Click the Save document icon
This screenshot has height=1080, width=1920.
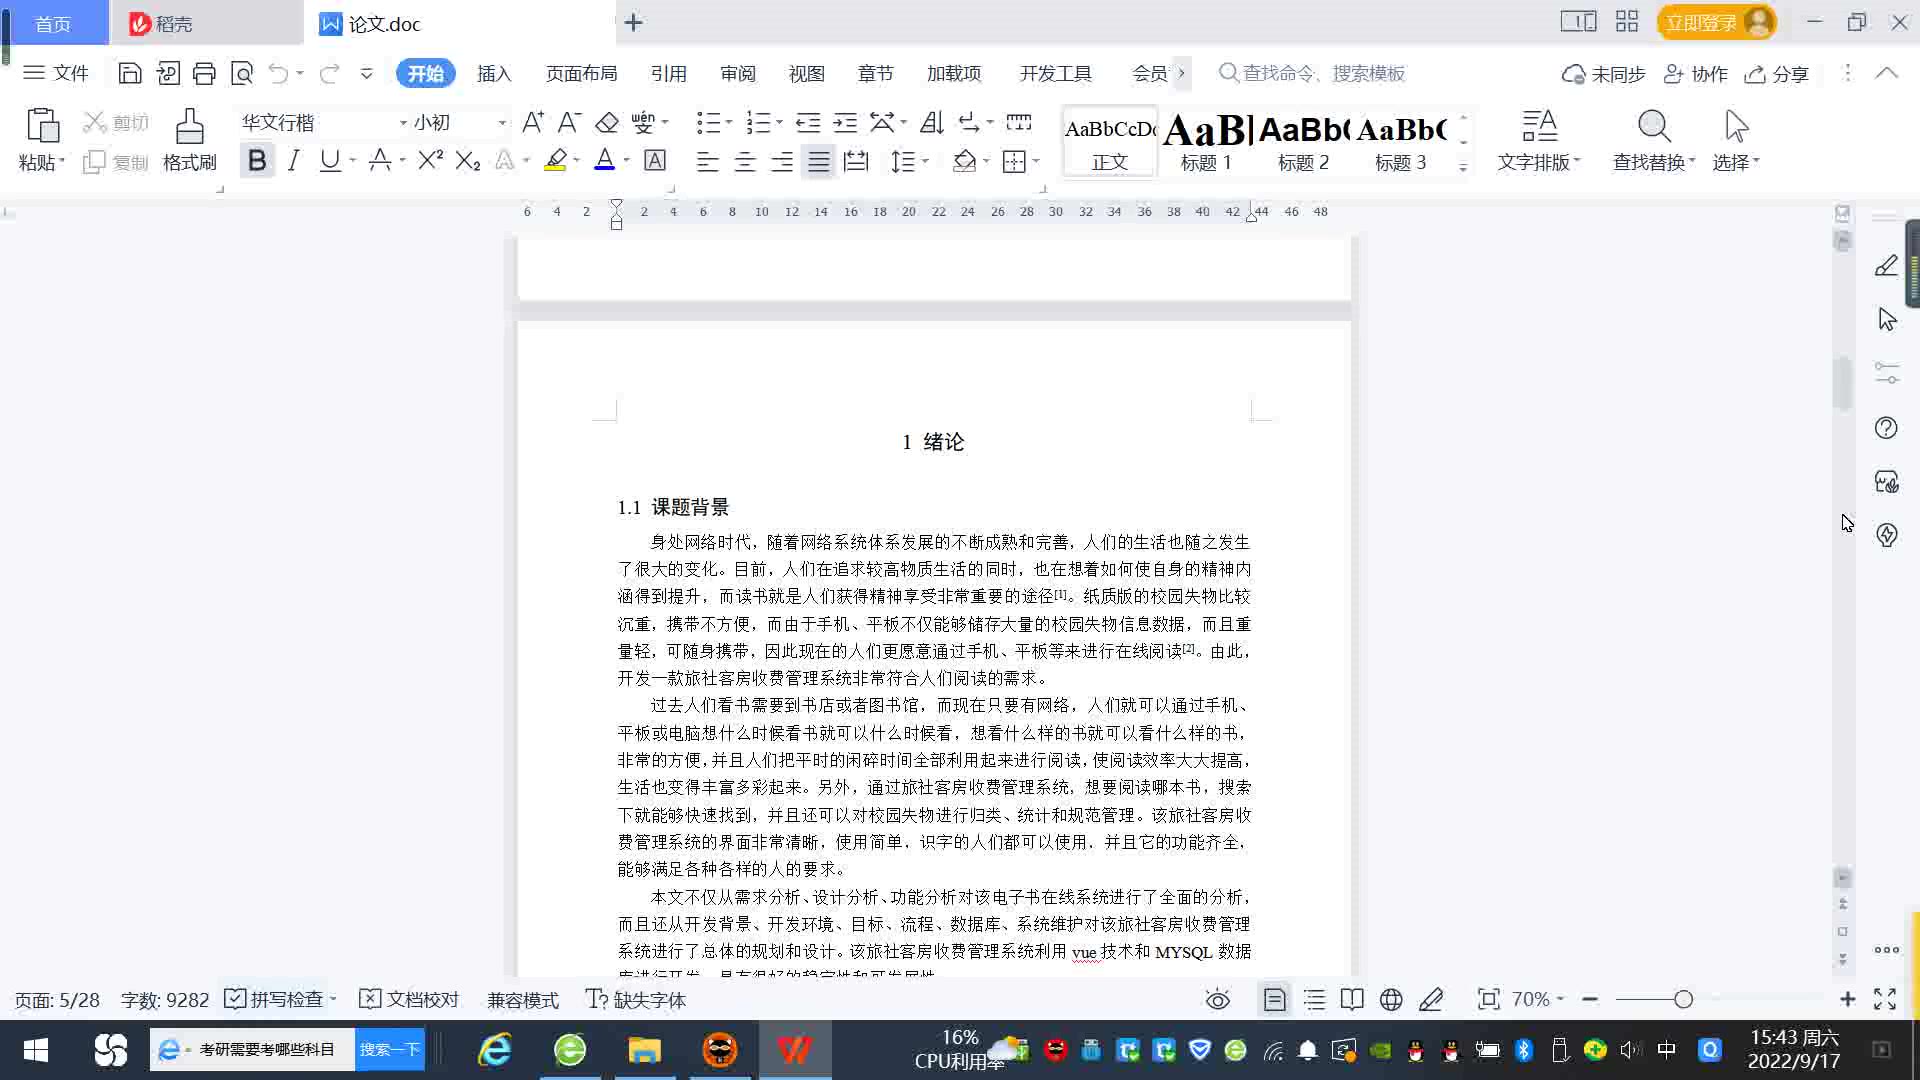pyautogui.click(x=129, y=73)
